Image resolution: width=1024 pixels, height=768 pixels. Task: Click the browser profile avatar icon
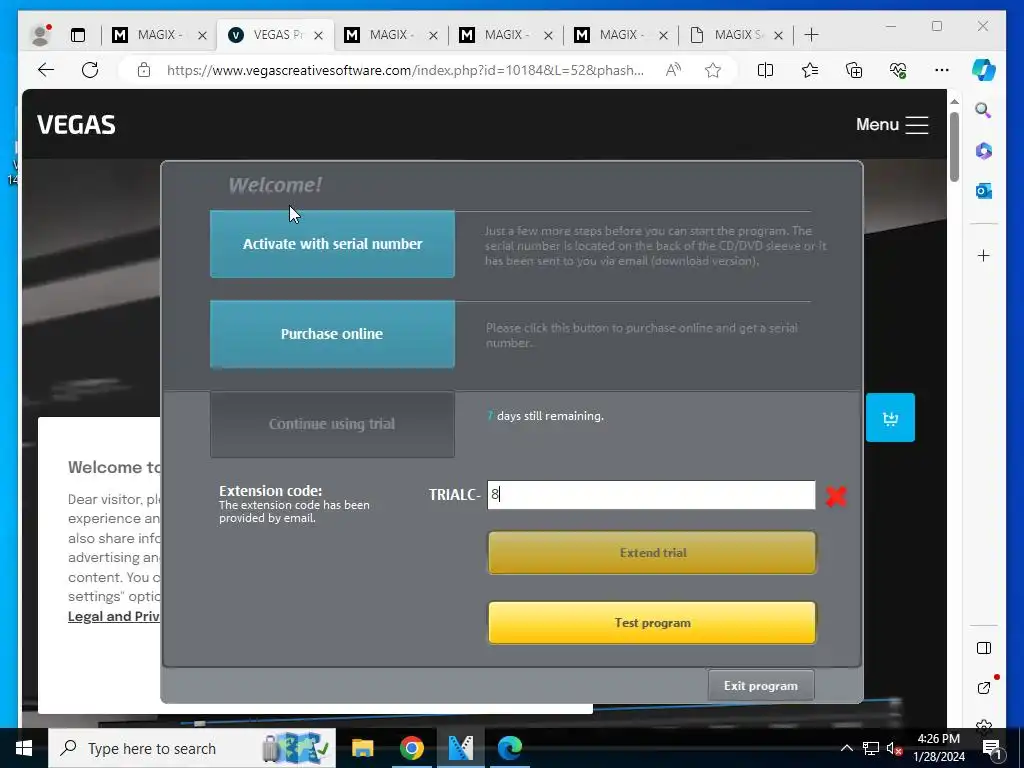click(x=40, y=35)
